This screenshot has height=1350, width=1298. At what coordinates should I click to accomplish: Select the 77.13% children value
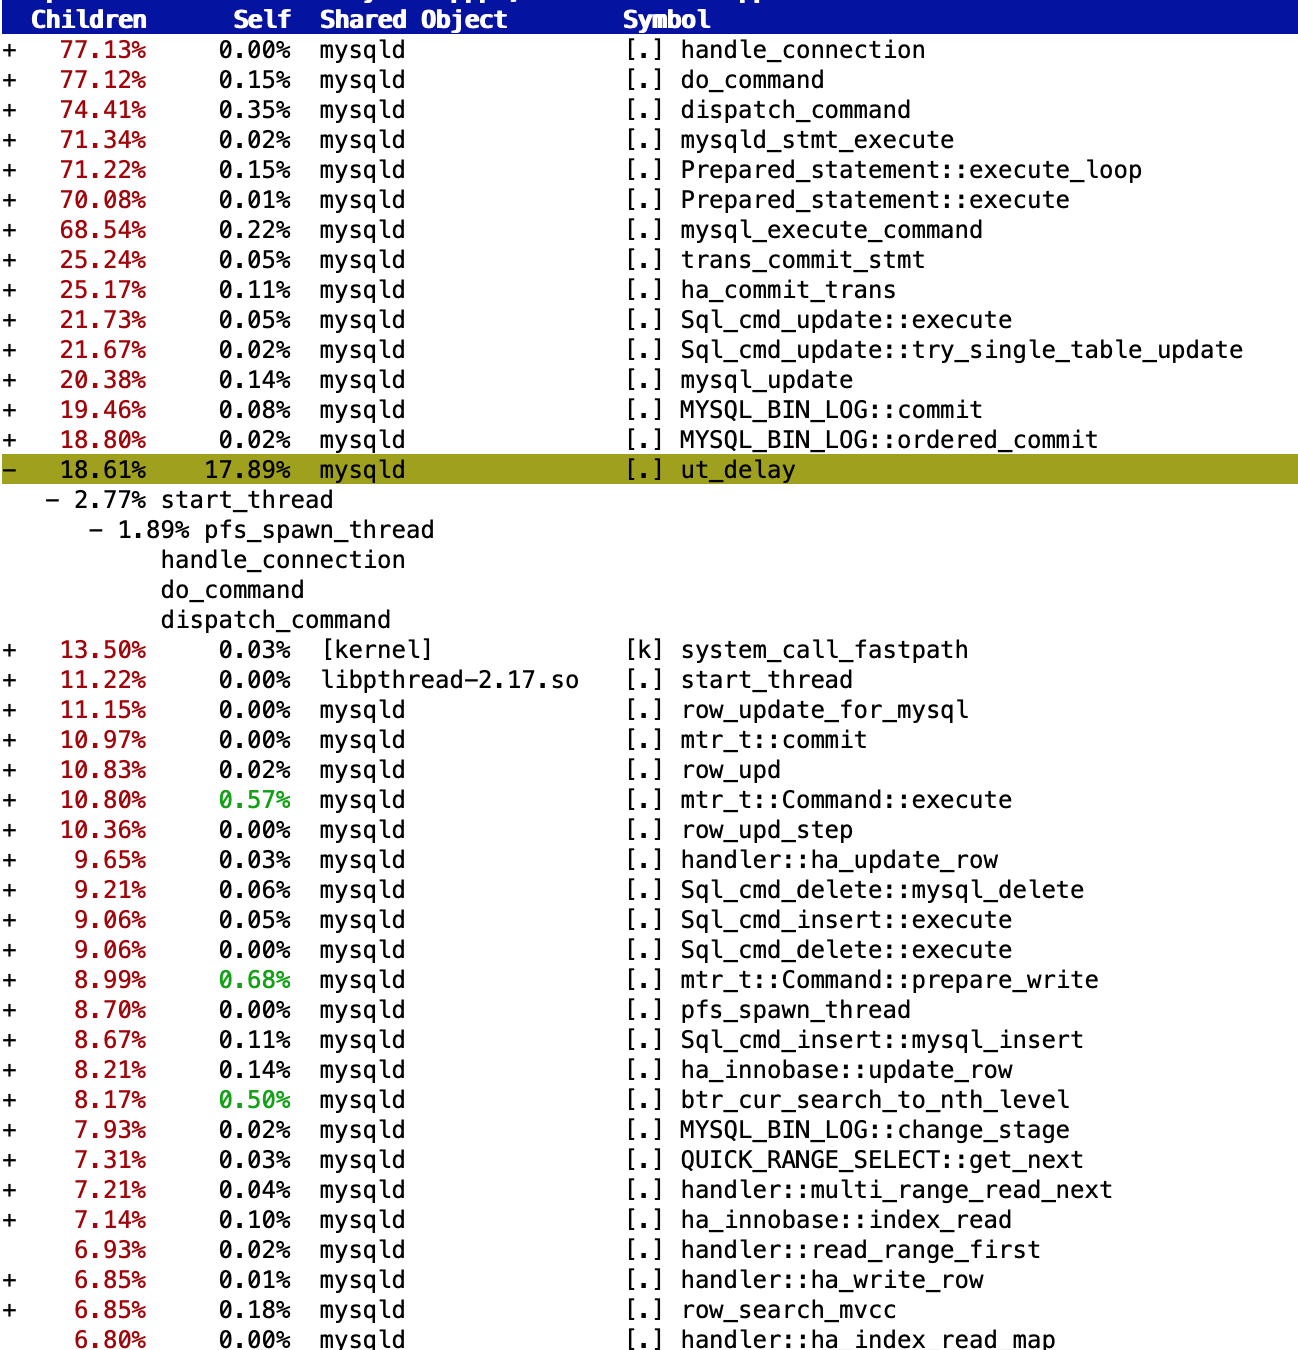point(103,50)
